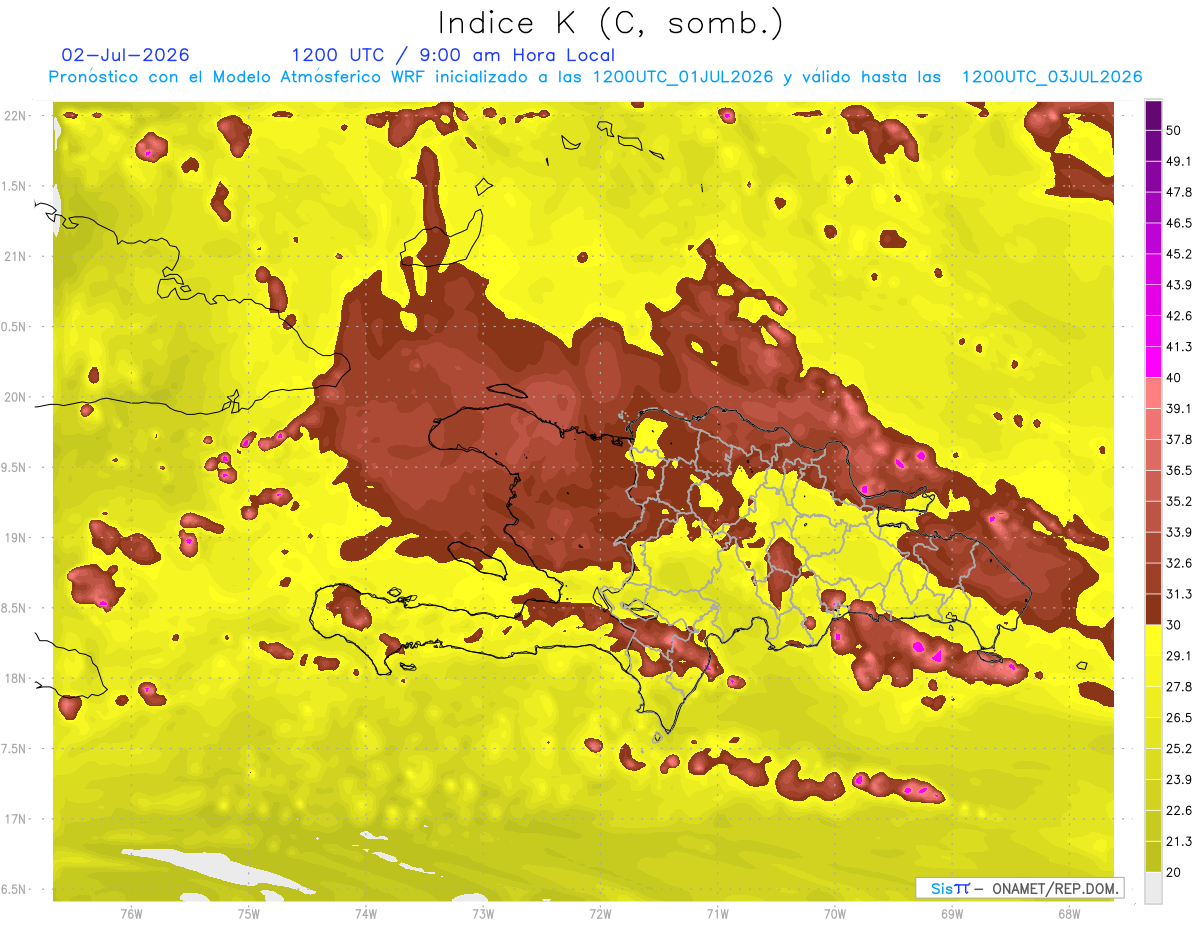Click latitude label "21N"
Image resolution: width=1200 pixels, height=927 pixels.
[x=15, y=256]
